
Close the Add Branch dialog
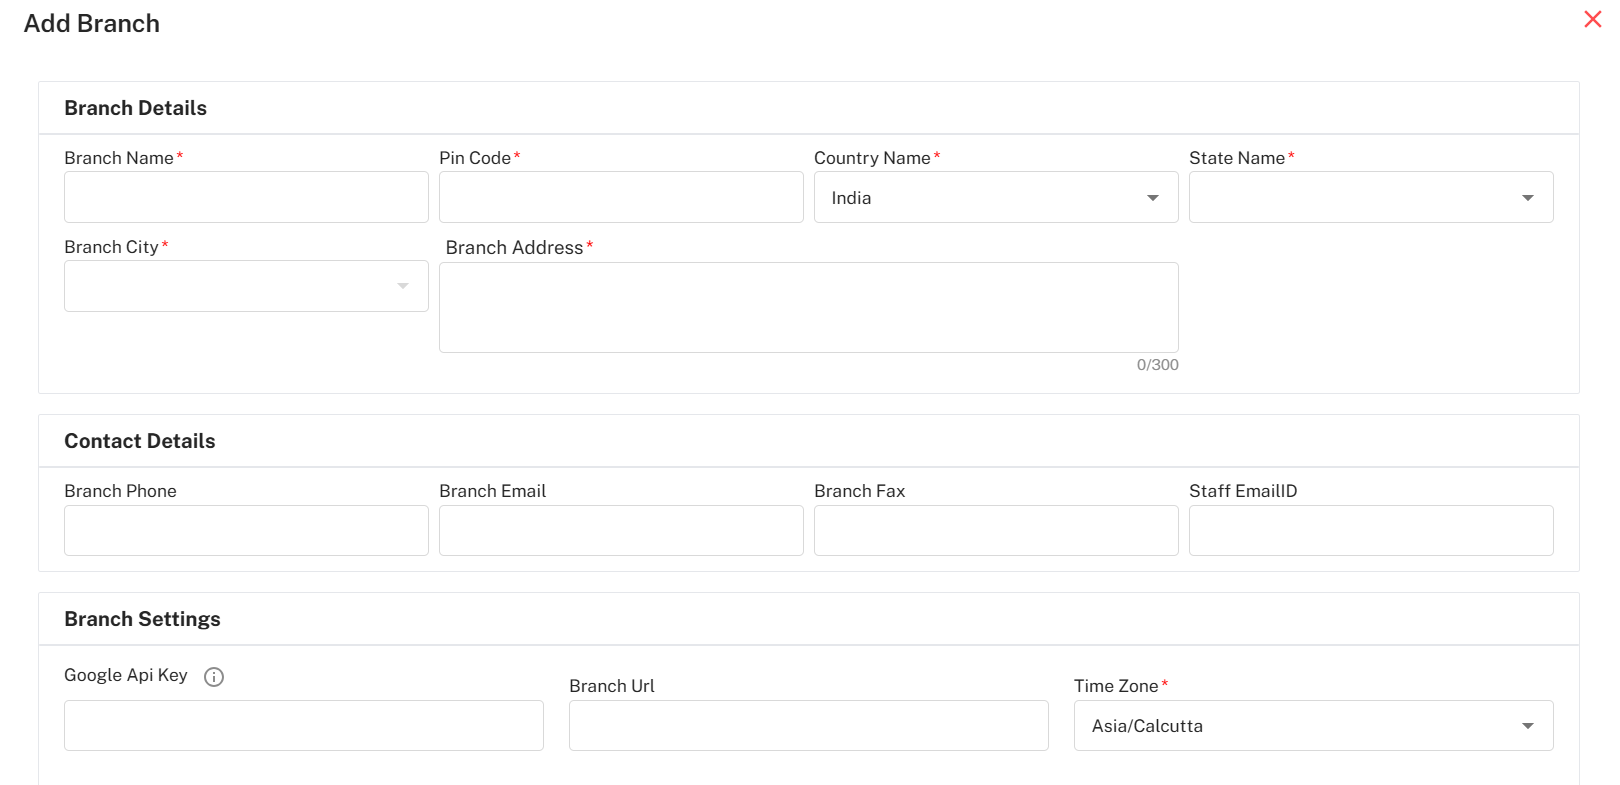tap(1593, 19)
